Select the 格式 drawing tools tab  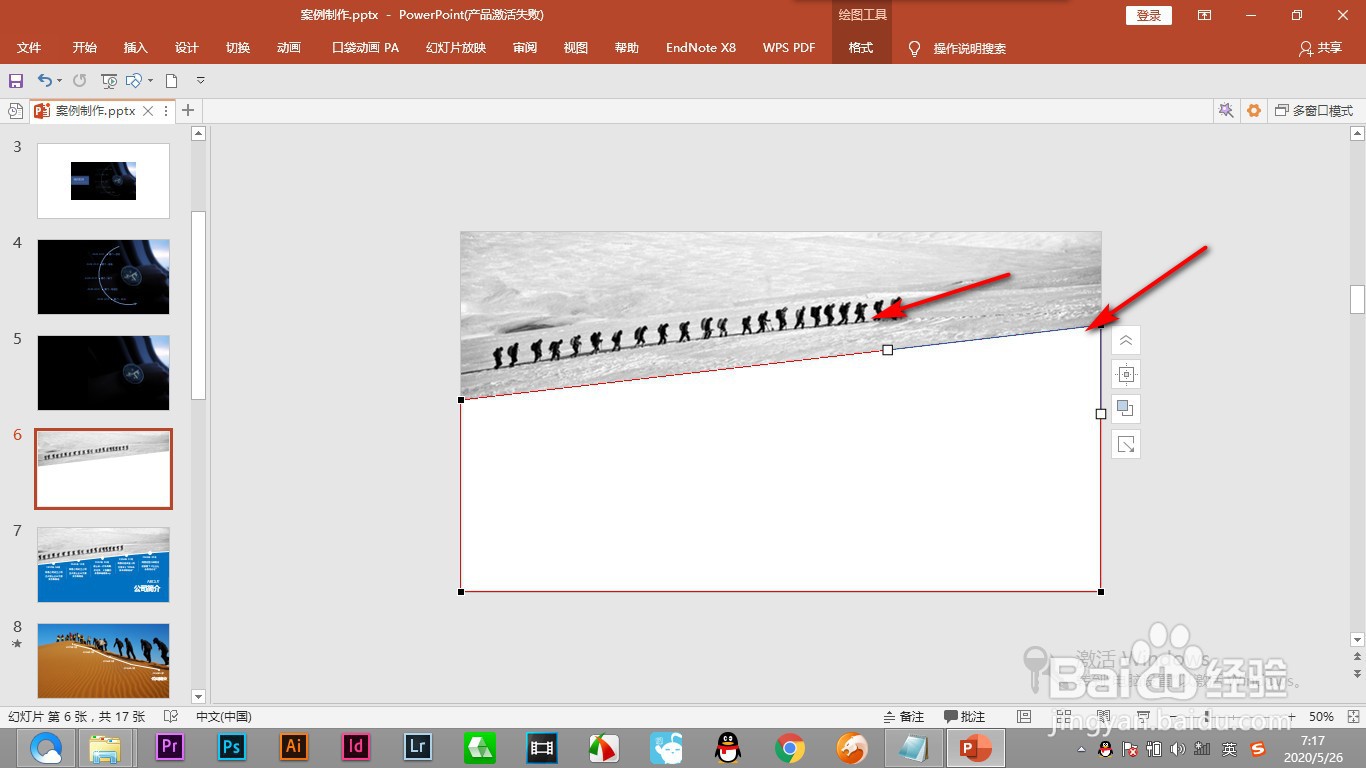coord(861,48)
